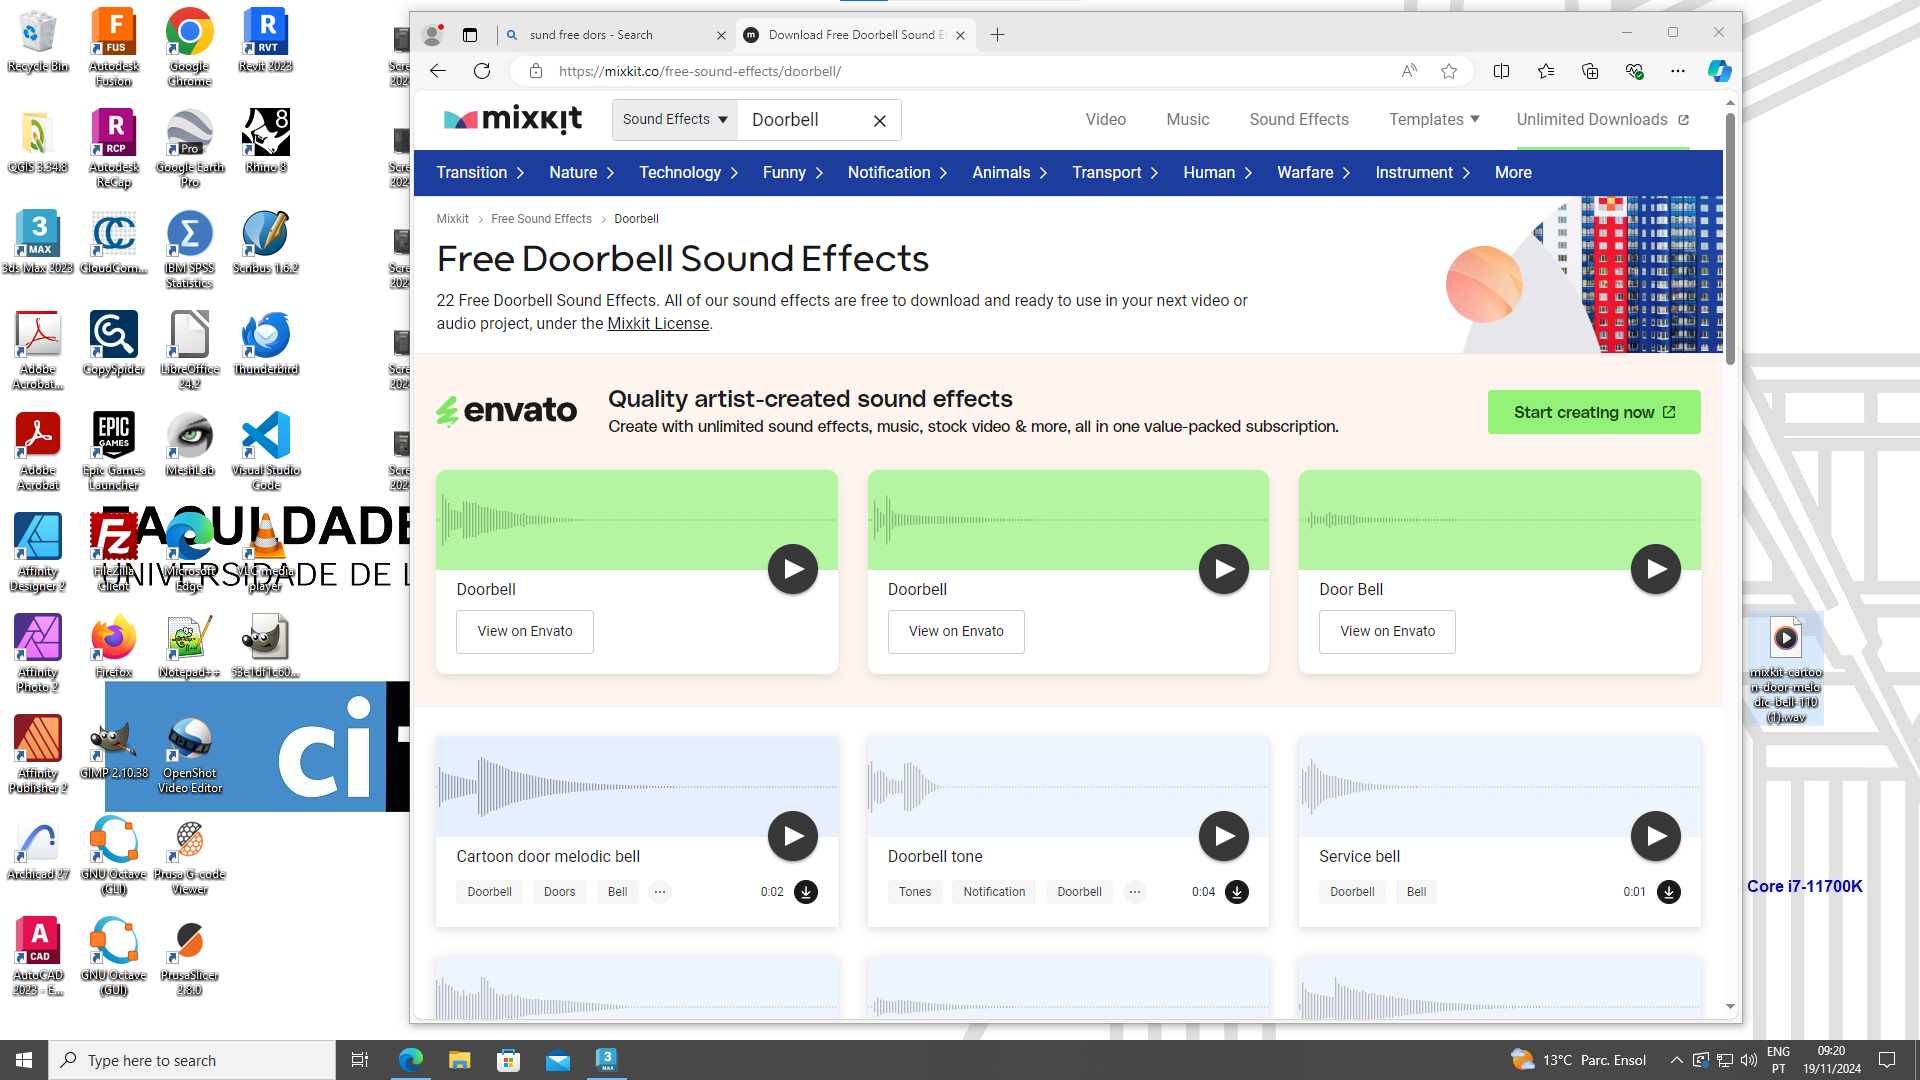Open the Music nav item
Viewport: 1920px width, 1080px height.
tap(1187, 119)
